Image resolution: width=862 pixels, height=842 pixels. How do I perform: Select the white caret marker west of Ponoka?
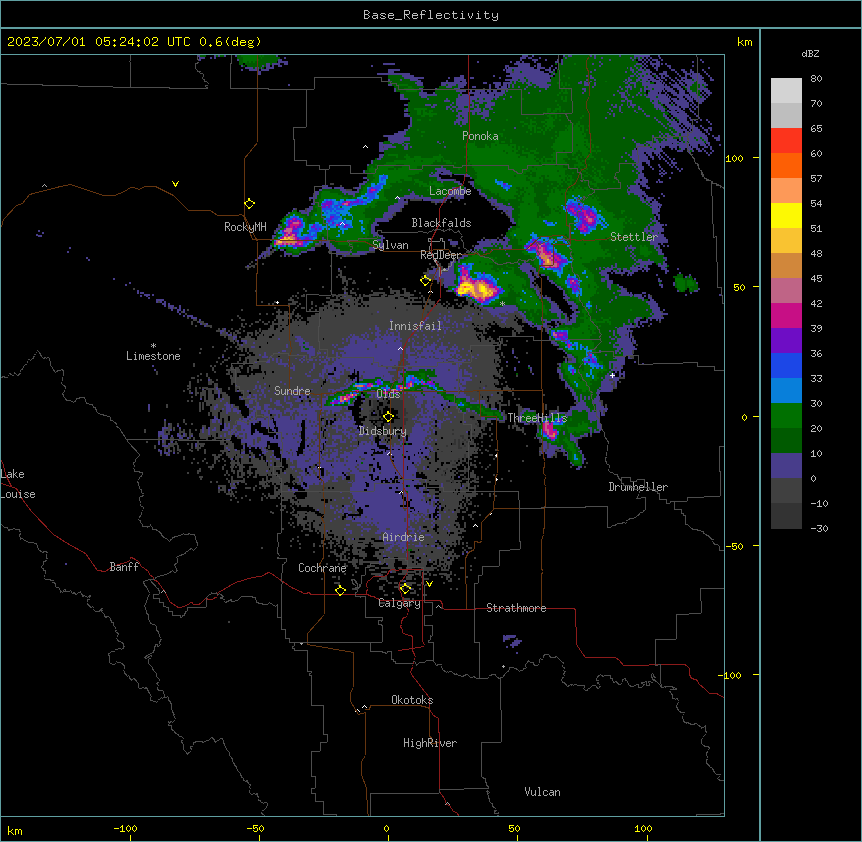365,147
